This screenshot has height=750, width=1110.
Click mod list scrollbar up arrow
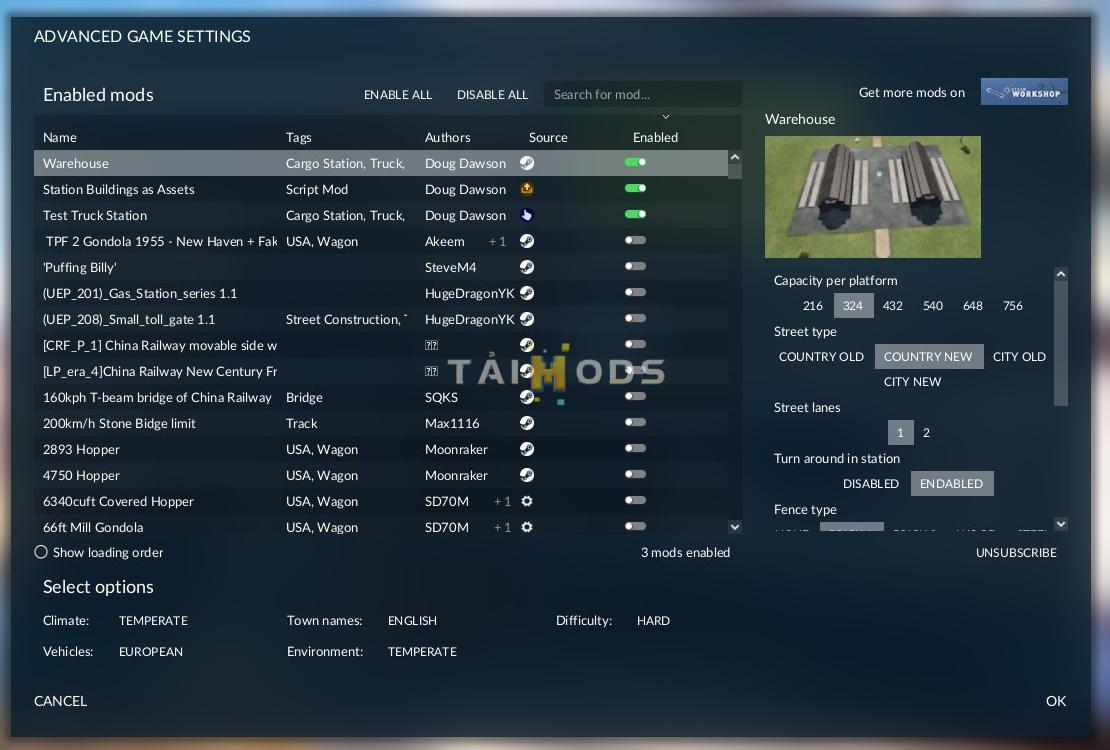[x=735, y=157]
